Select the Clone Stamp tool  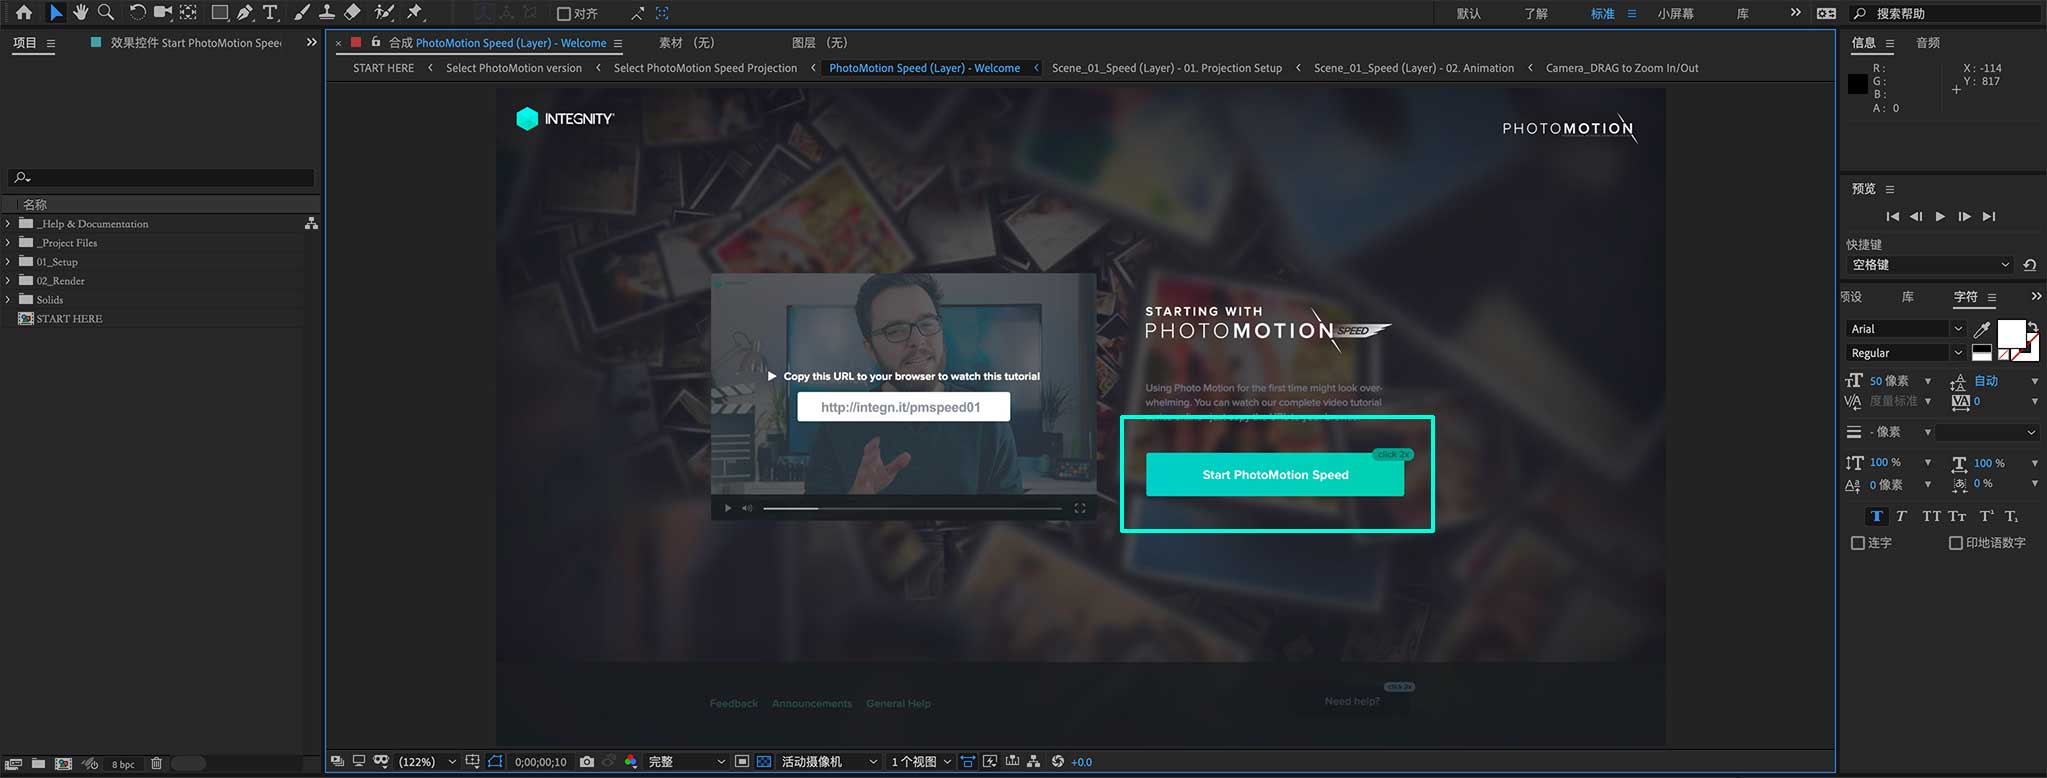pyautogui.click(x=326, y=13)
